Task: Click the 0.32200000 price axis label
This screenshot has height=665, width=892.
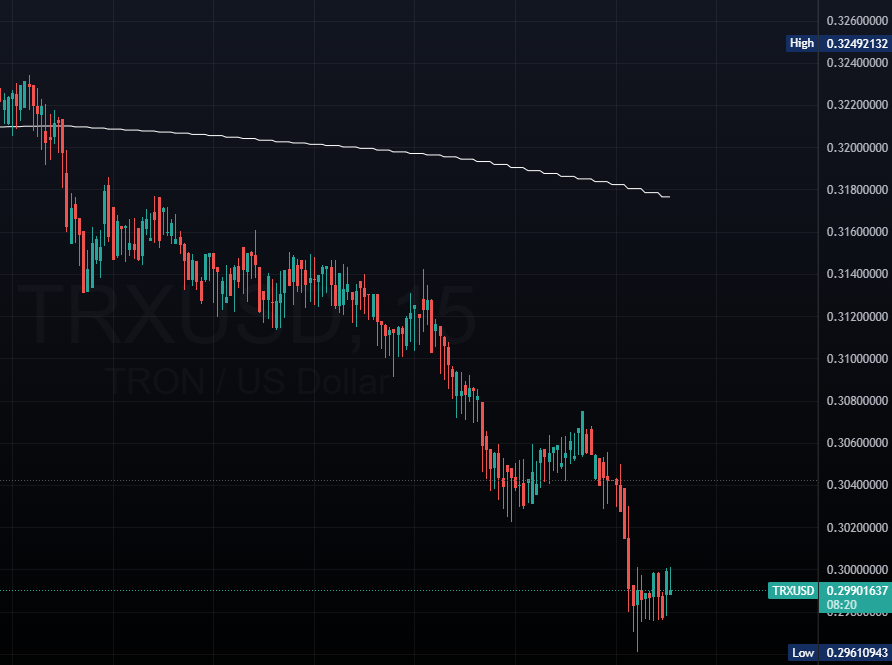Action: [x=857, y=105]
